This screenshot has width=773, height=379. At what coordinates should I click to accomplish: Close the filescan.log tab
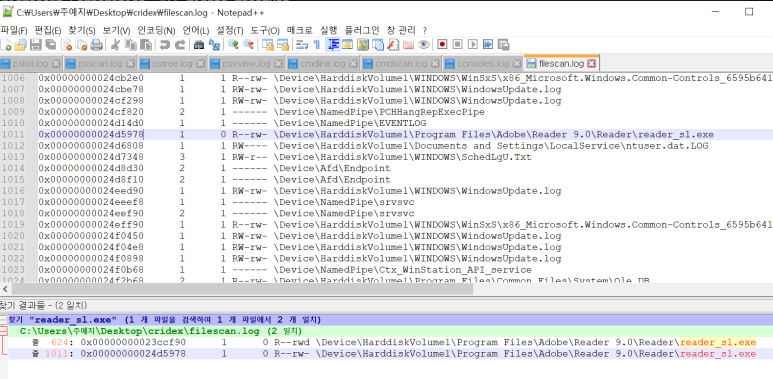(592, 64)
